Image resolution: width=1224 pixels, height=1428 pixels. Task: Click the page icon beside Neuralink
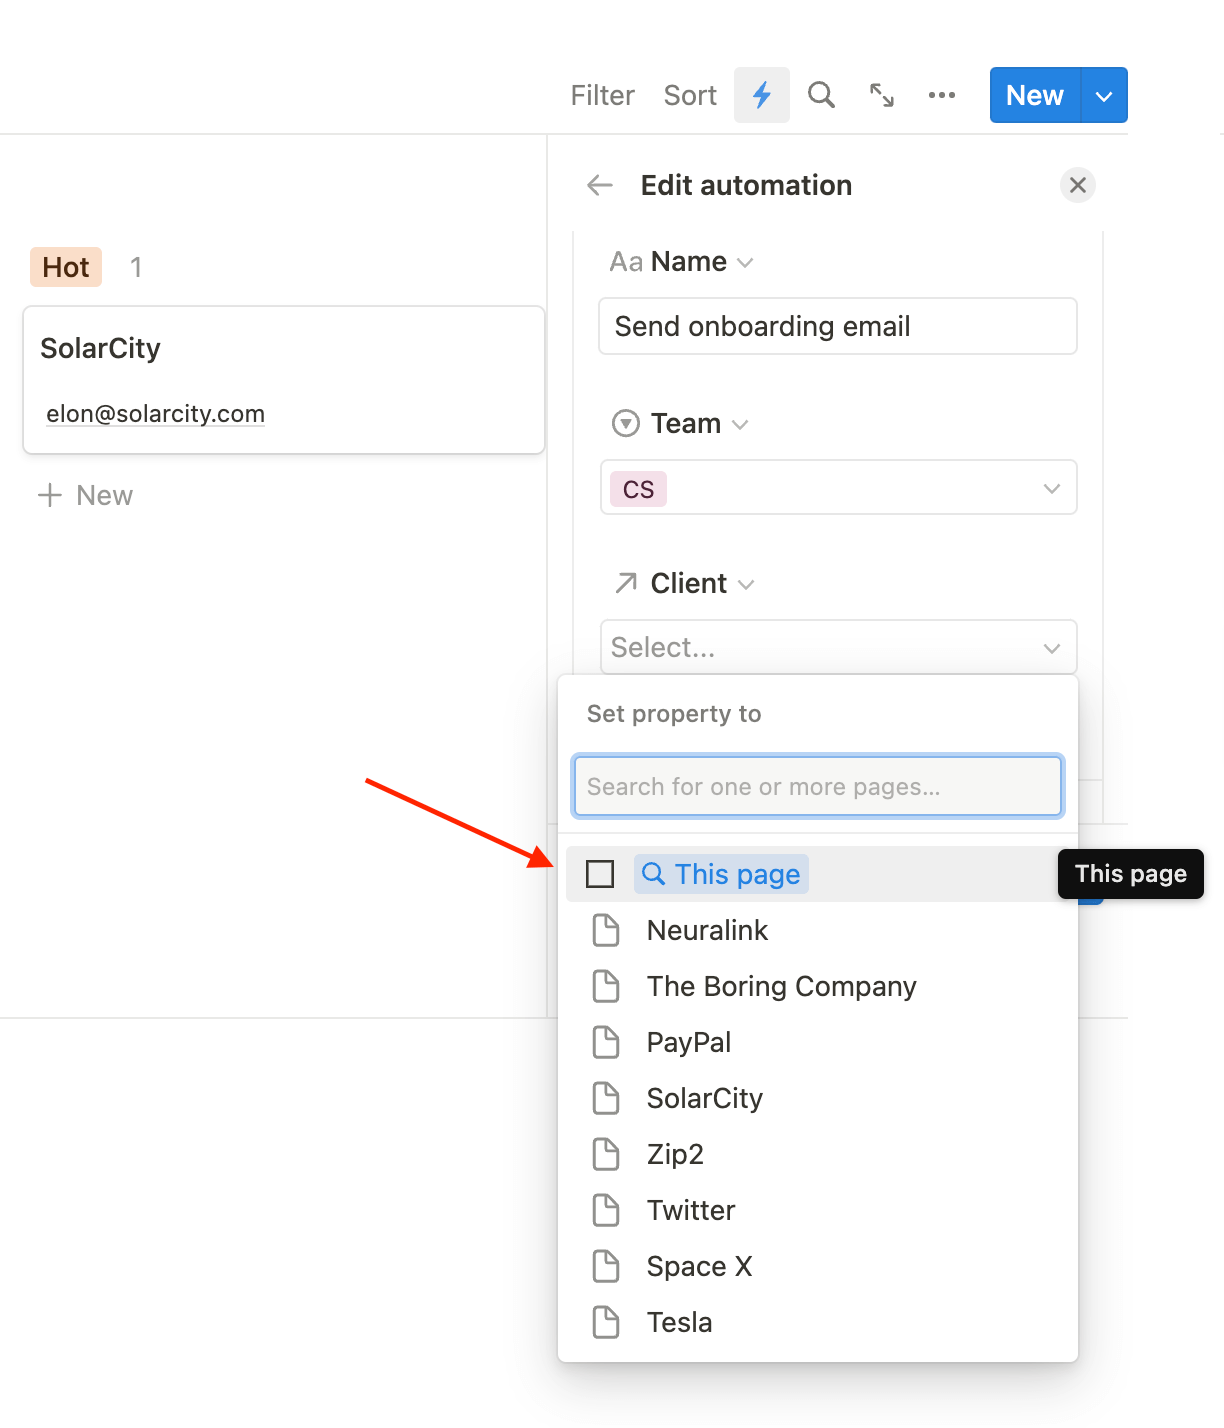coord(606,930)
